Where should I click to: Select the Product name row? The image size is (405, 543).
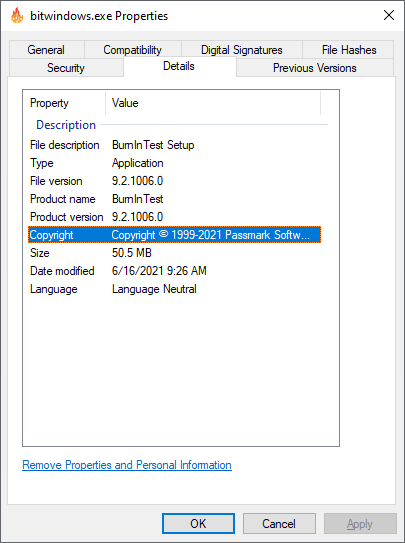click(x=174, y=199)
